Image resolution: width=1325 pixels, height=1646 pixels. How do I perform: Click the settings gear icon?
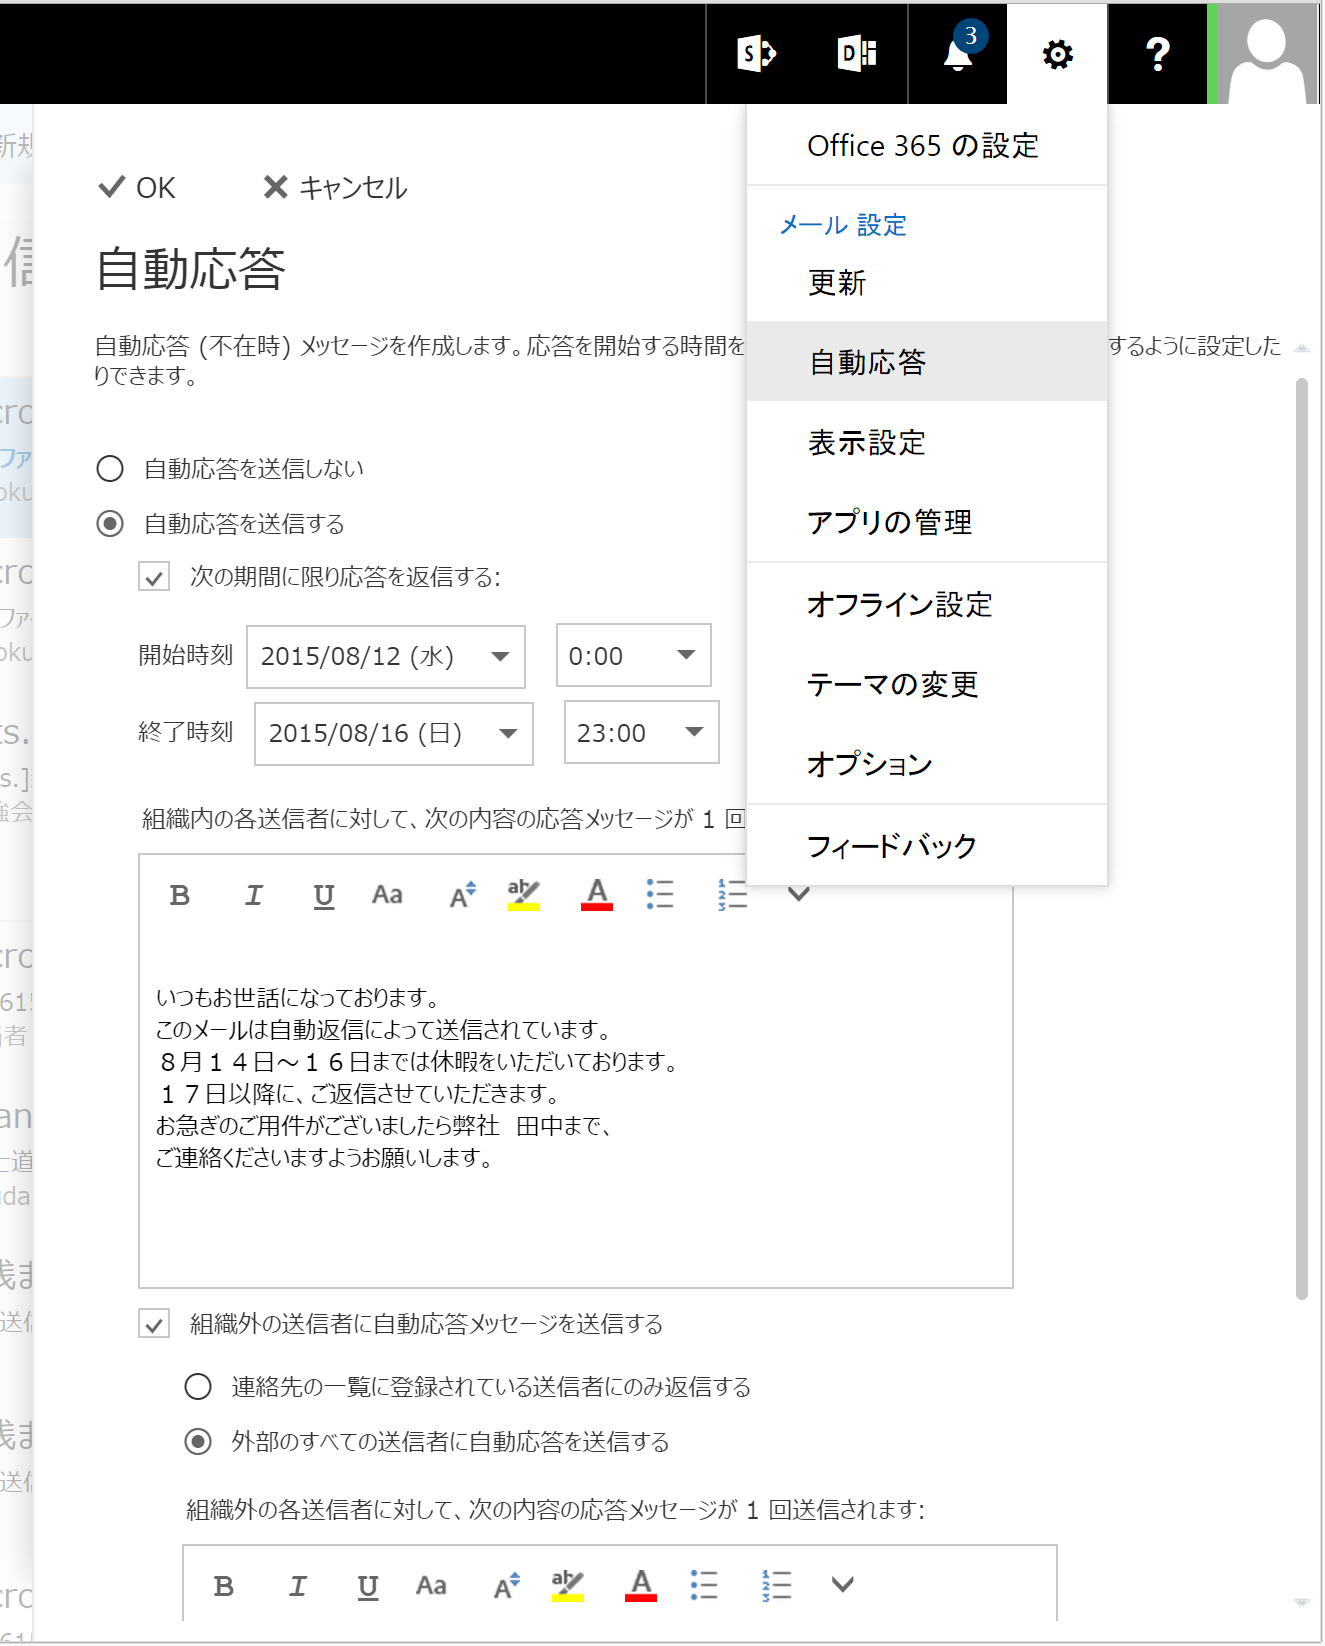click(x=1057, y=53)
